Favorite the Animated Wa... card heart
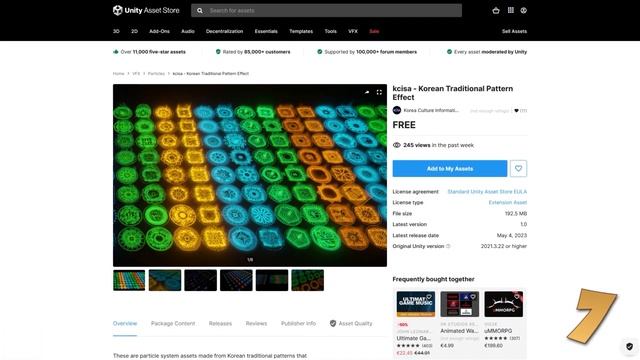640x360 pixels. point(473,297)
